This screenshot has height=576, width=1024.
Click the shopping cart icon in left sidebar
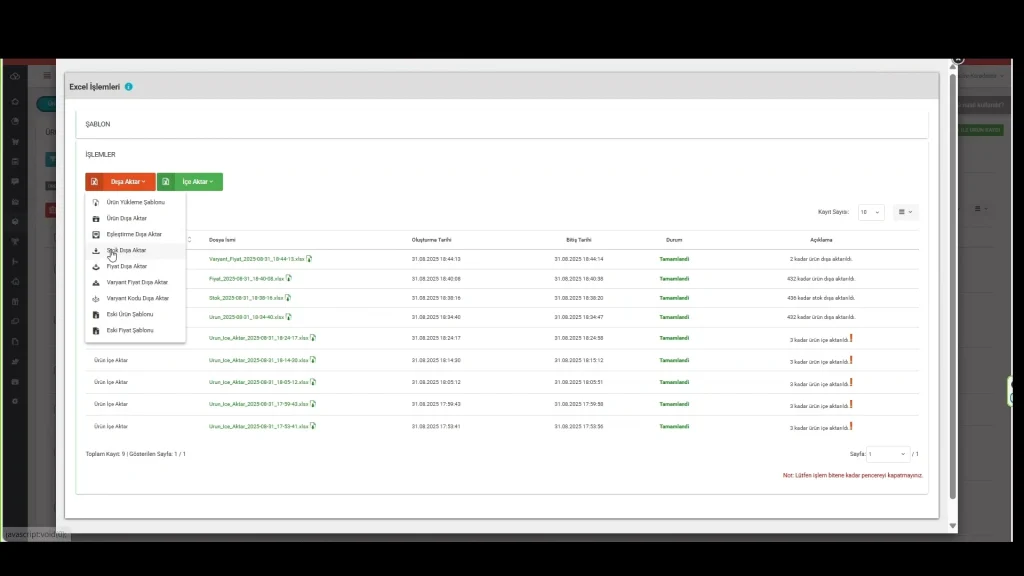(x=15, y=141)
